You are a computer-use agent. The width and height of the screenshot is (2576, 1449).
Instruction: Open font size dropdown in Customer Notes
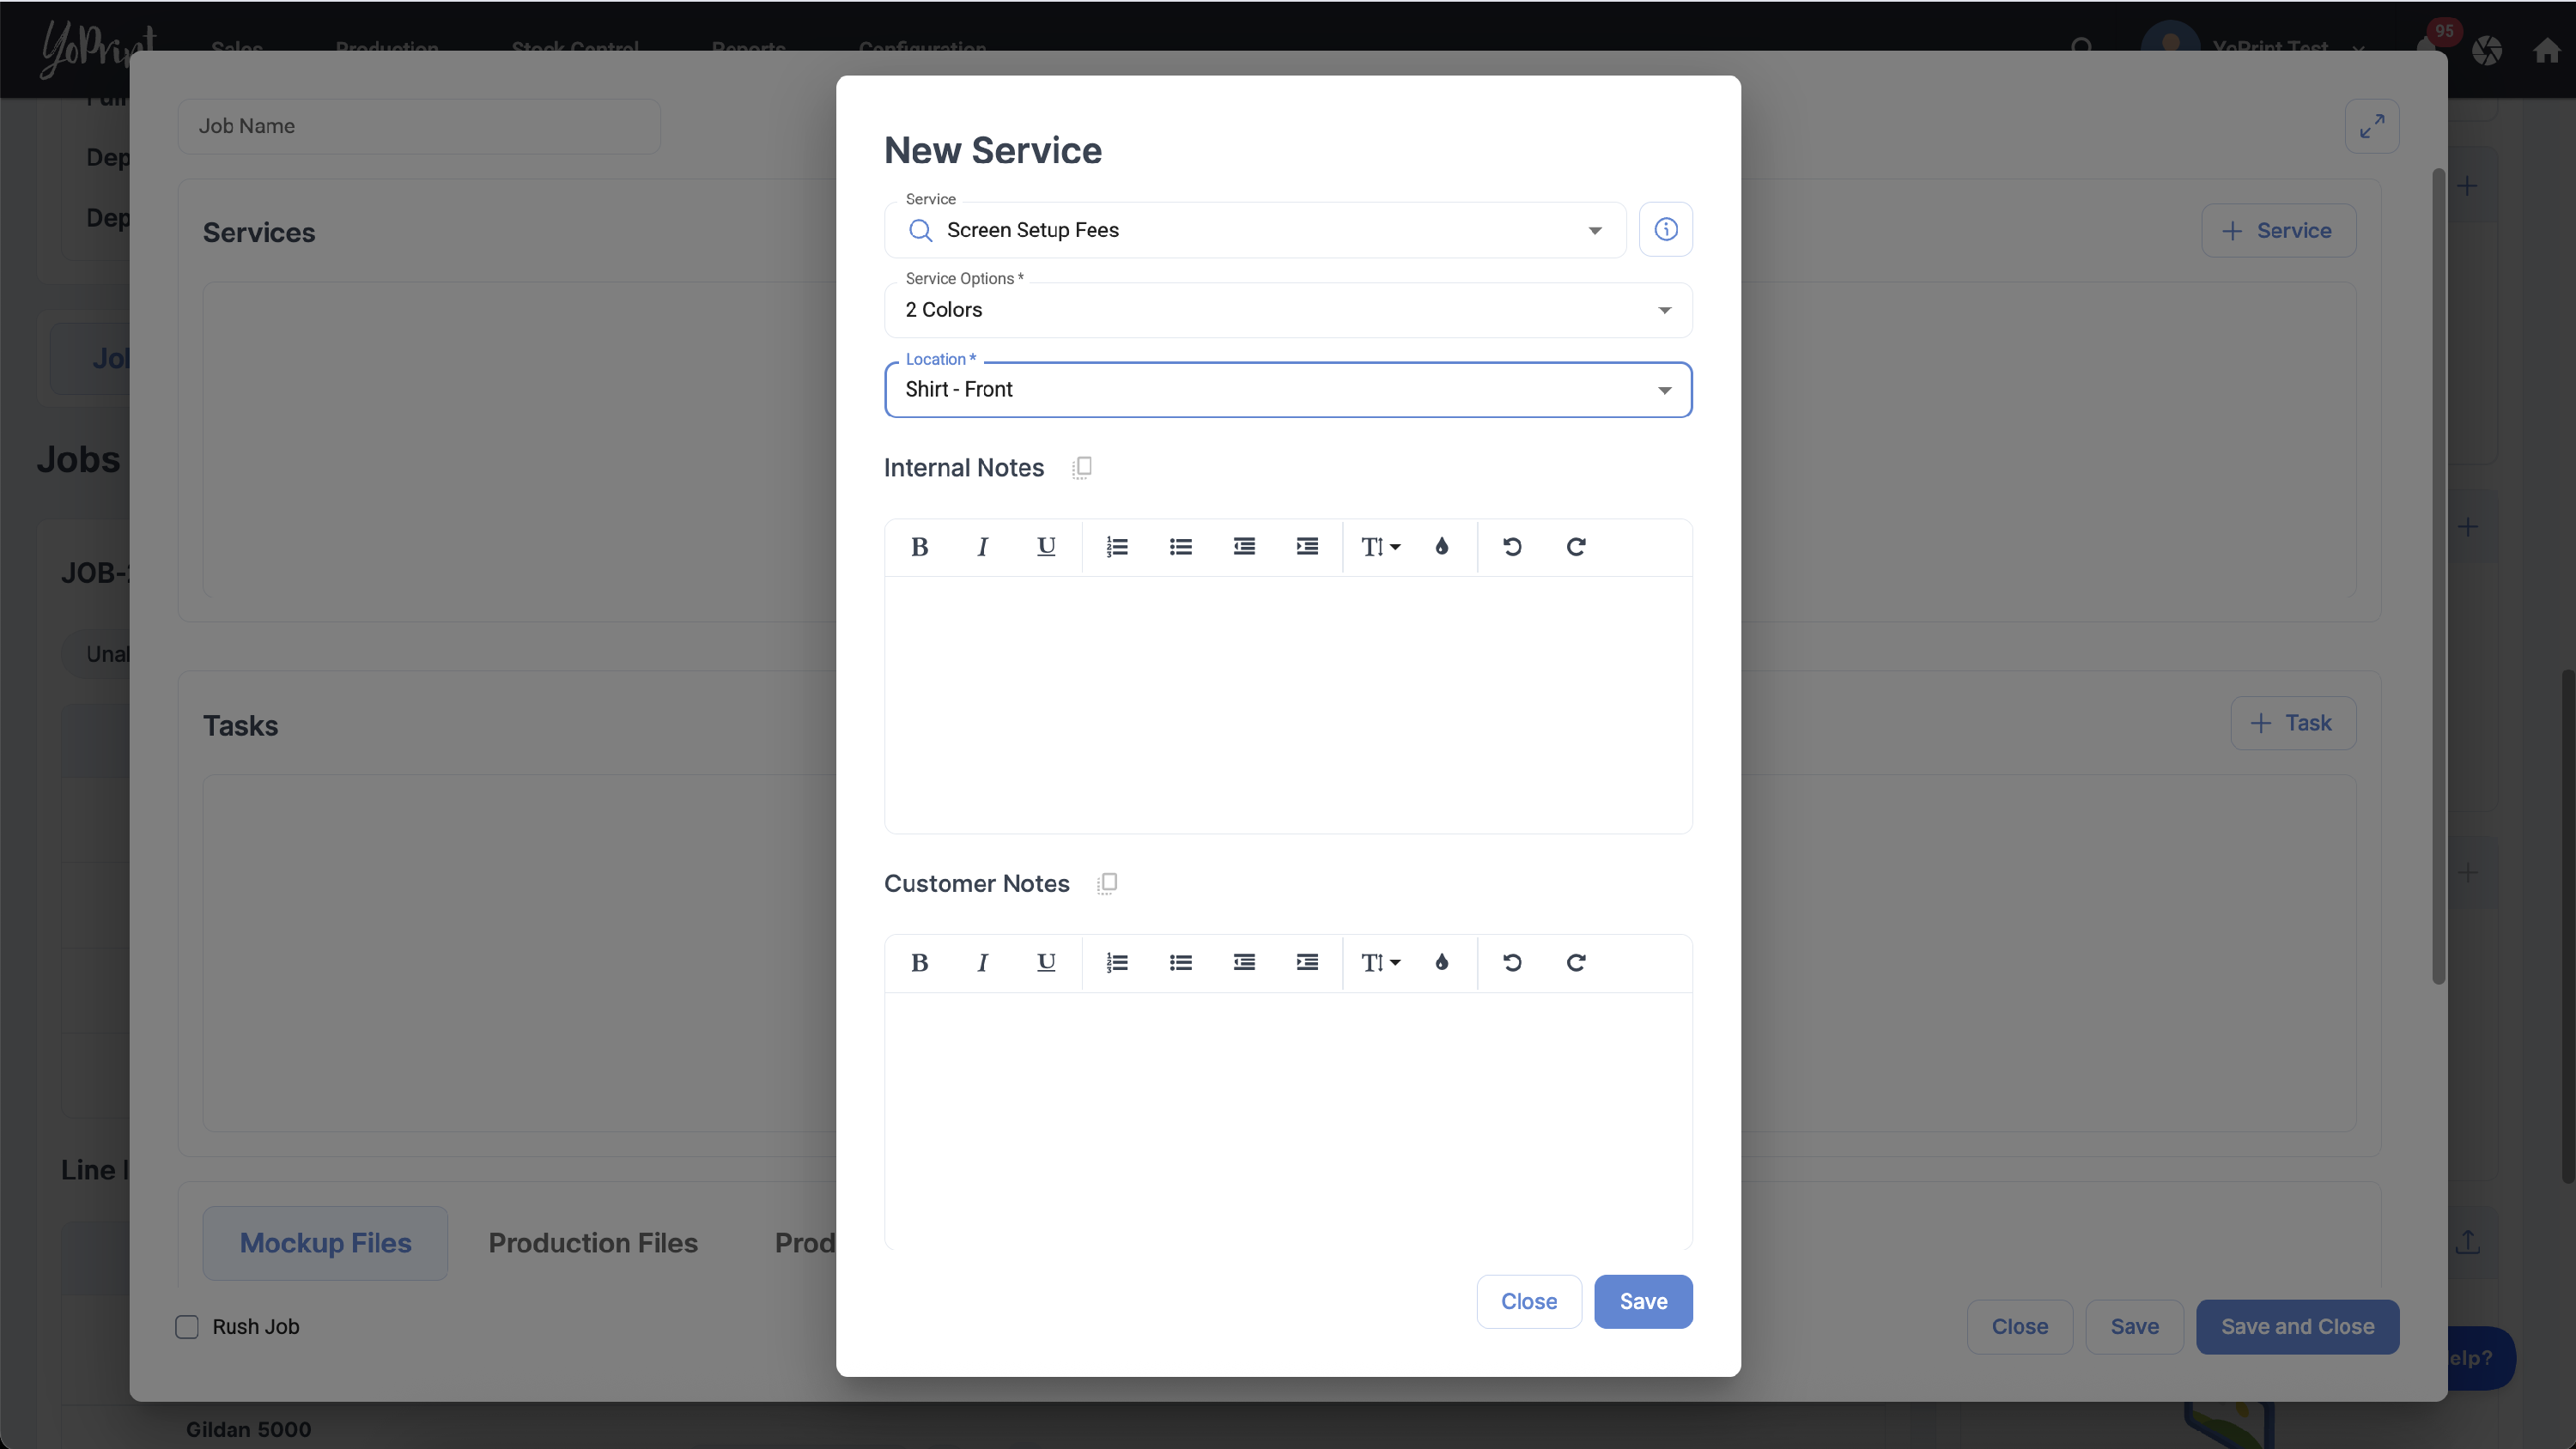point(1380,963)
